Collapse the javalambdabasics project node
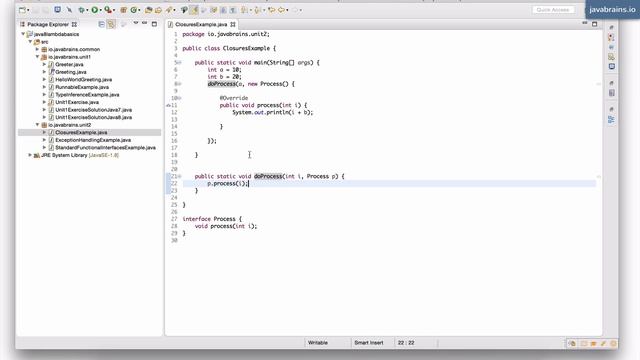The width and height of the screenshot is (640, 360). [23, 34]
